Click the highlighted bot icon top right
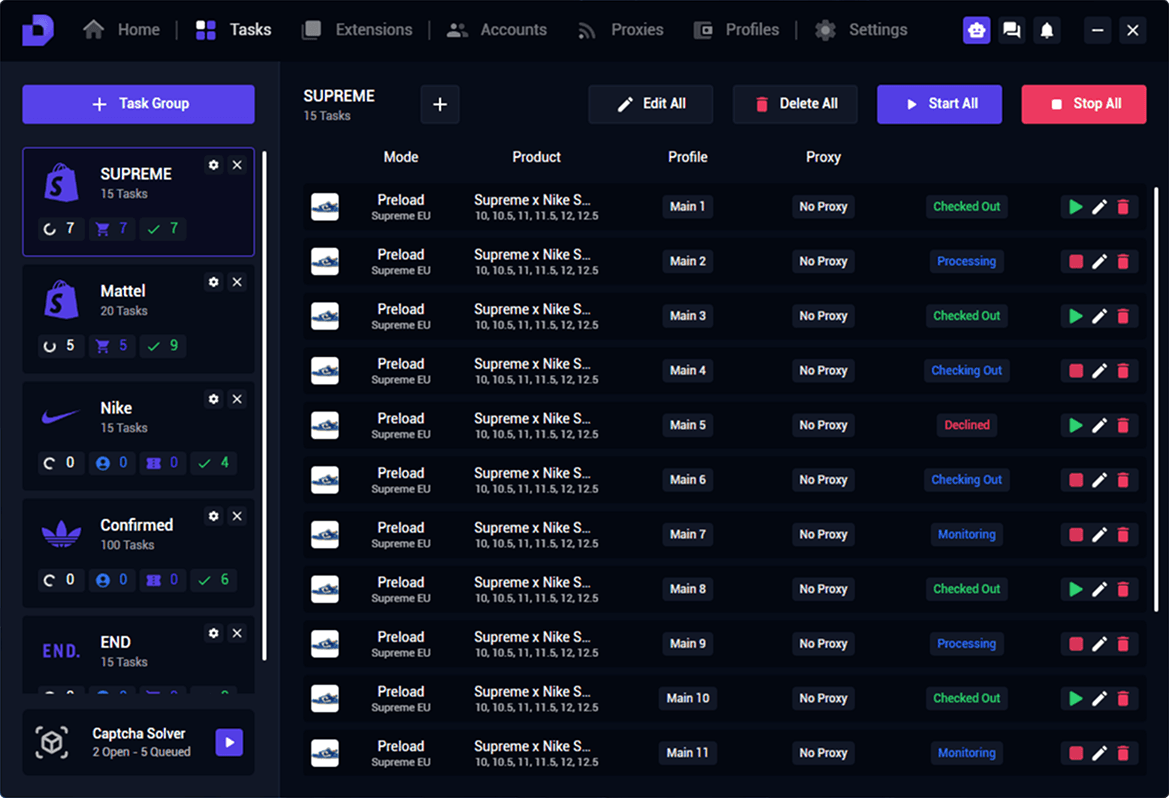Image resolution: width=1169 pixels, height=798 pixels. (x=976, y=30)
